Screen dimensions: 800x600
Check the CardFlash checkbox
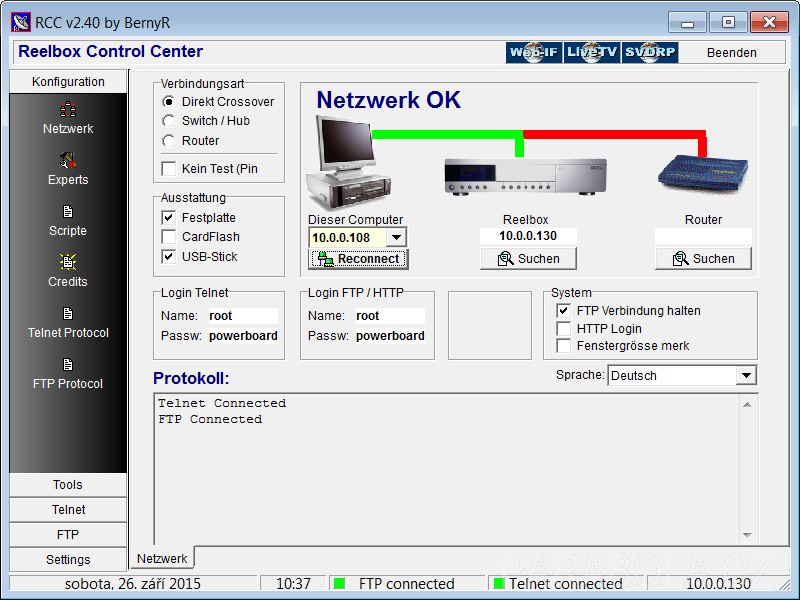[168, 237]
